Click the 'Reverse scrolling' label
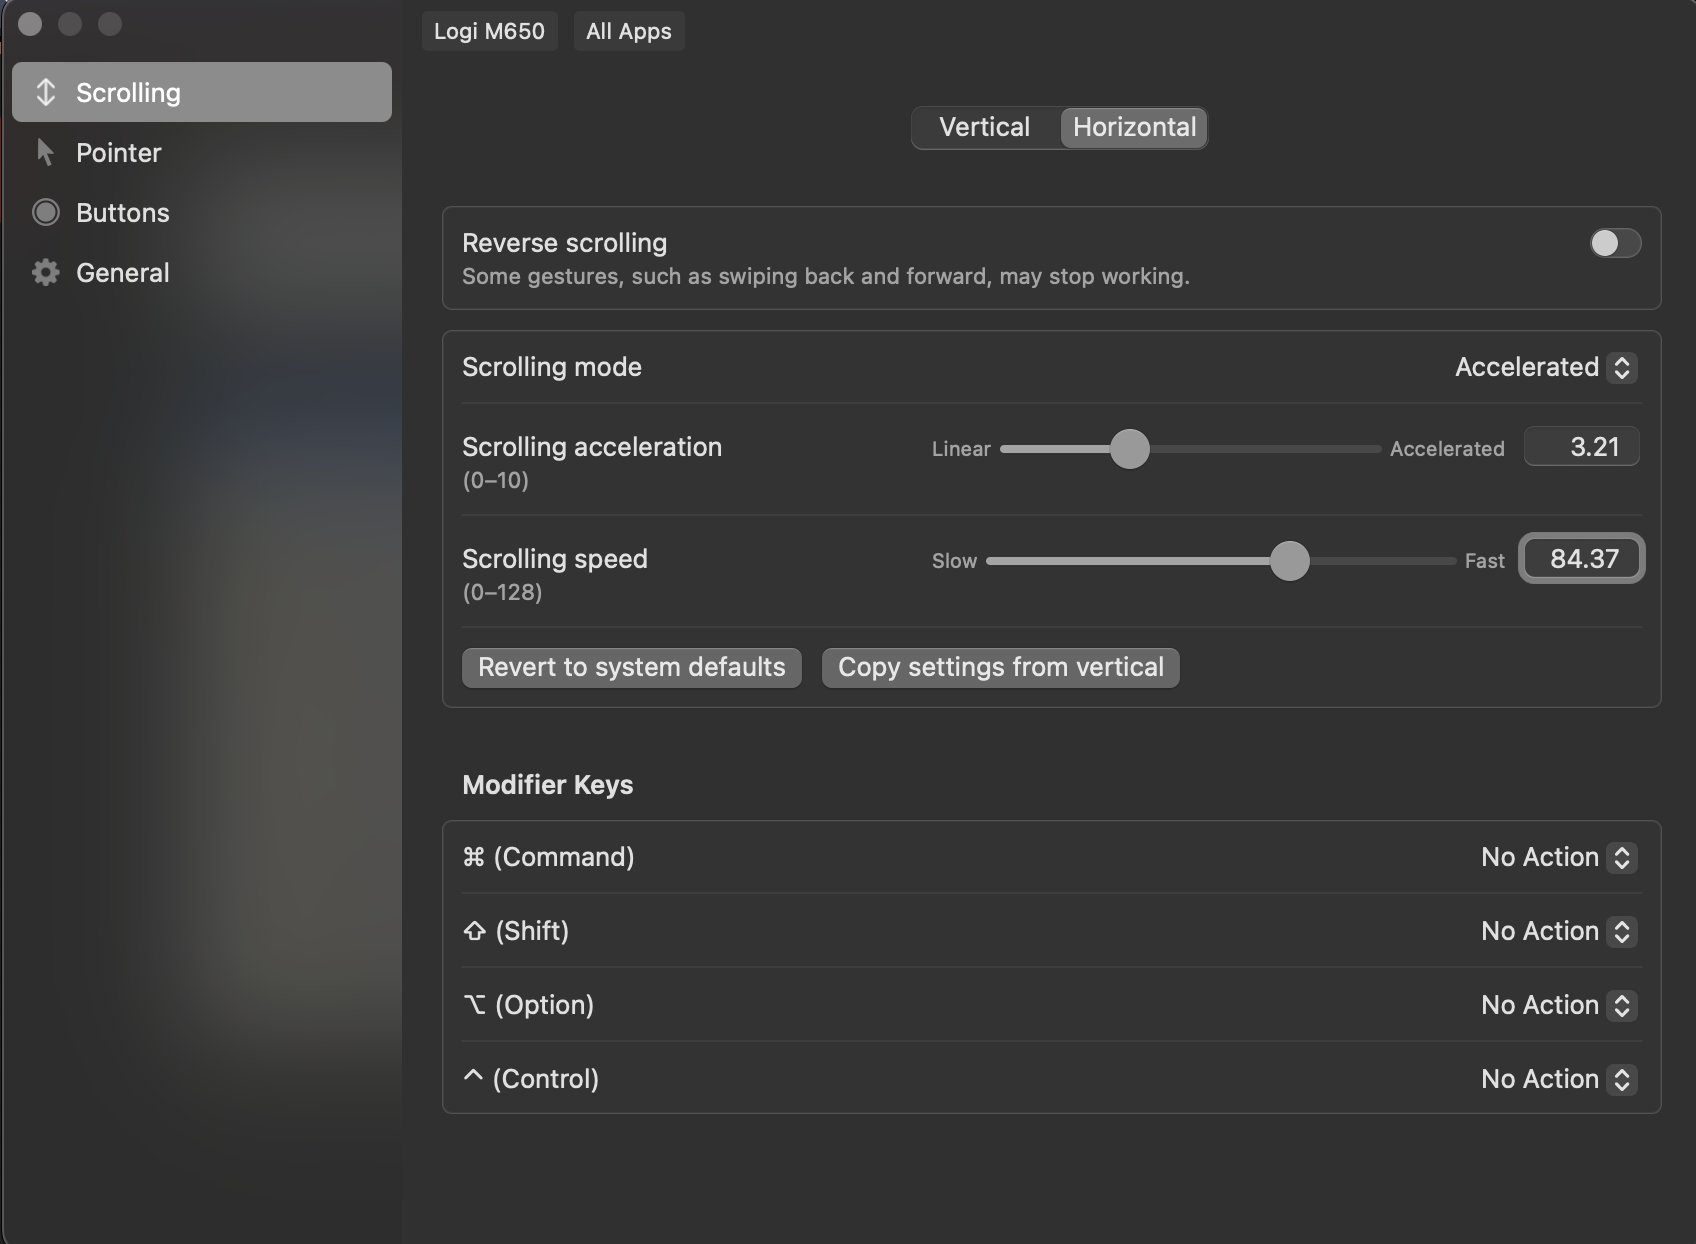 pos(565,243)
